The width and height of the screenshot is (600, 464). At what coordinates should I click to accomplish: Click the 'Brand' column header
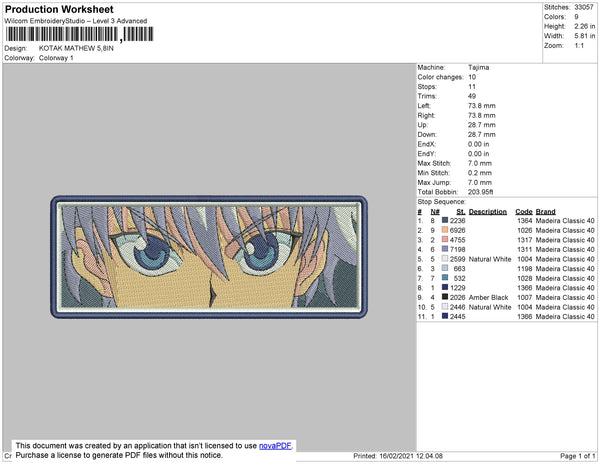tap(546, 212)
